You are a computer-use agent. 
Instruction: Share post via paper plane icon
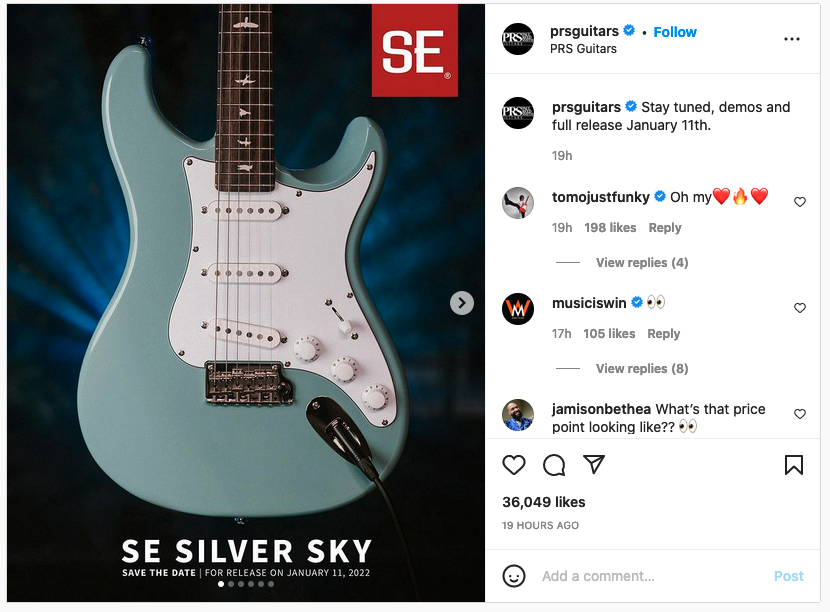tap(594, 464)
